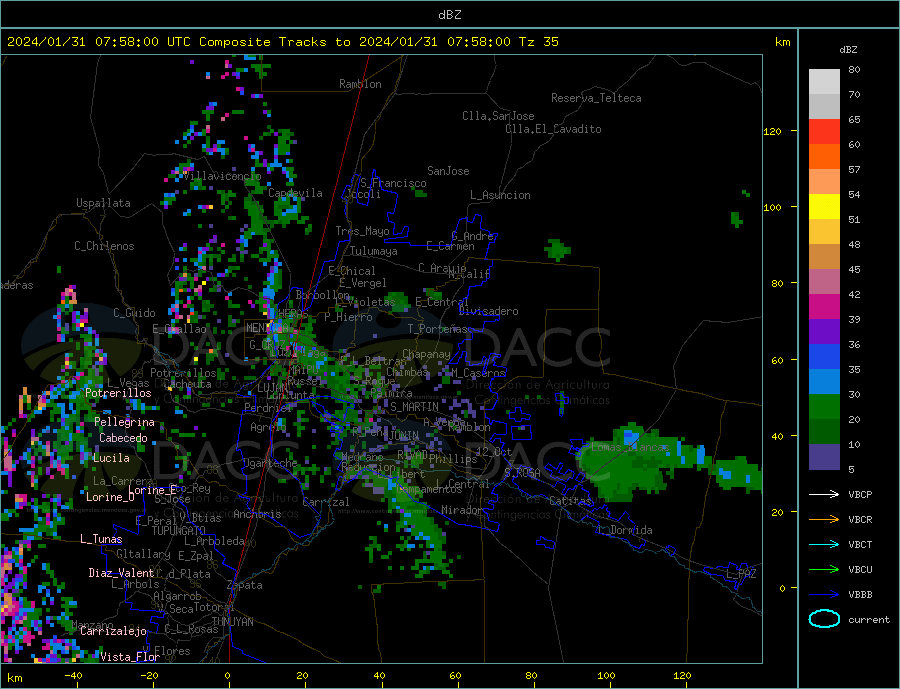Click the 'Divisadero' map label
The width and height of the screenshot is (900, 689).
point(488,311)
